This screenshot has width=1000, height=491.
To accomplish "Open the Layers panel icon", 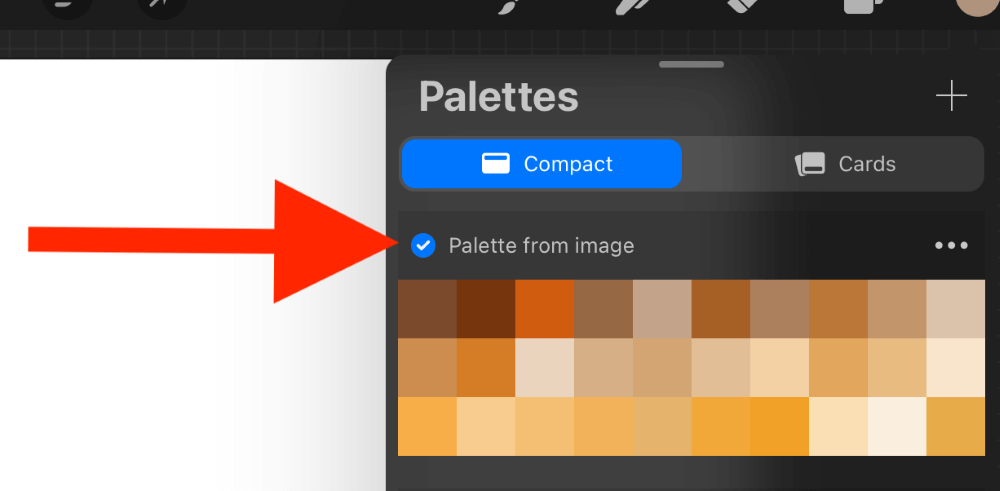I will tap(864, 6).
